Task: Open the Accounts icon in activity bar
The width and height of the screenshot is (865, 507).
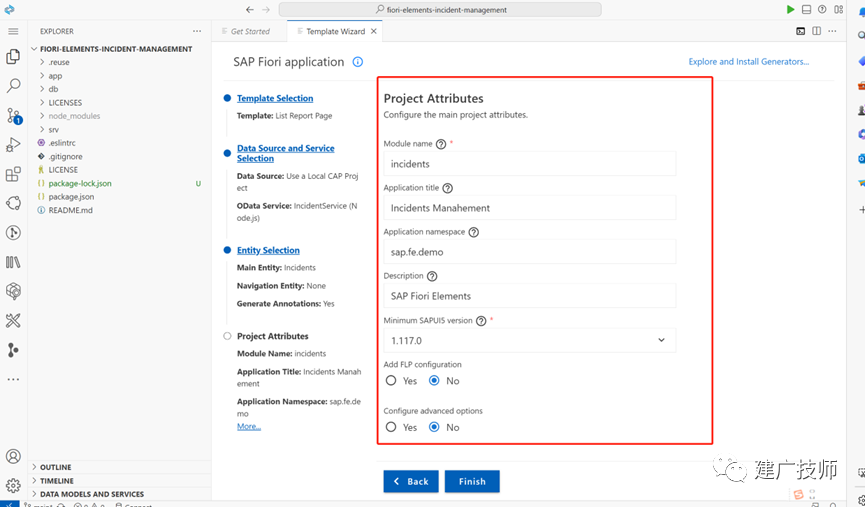Action: pos(13,456)
